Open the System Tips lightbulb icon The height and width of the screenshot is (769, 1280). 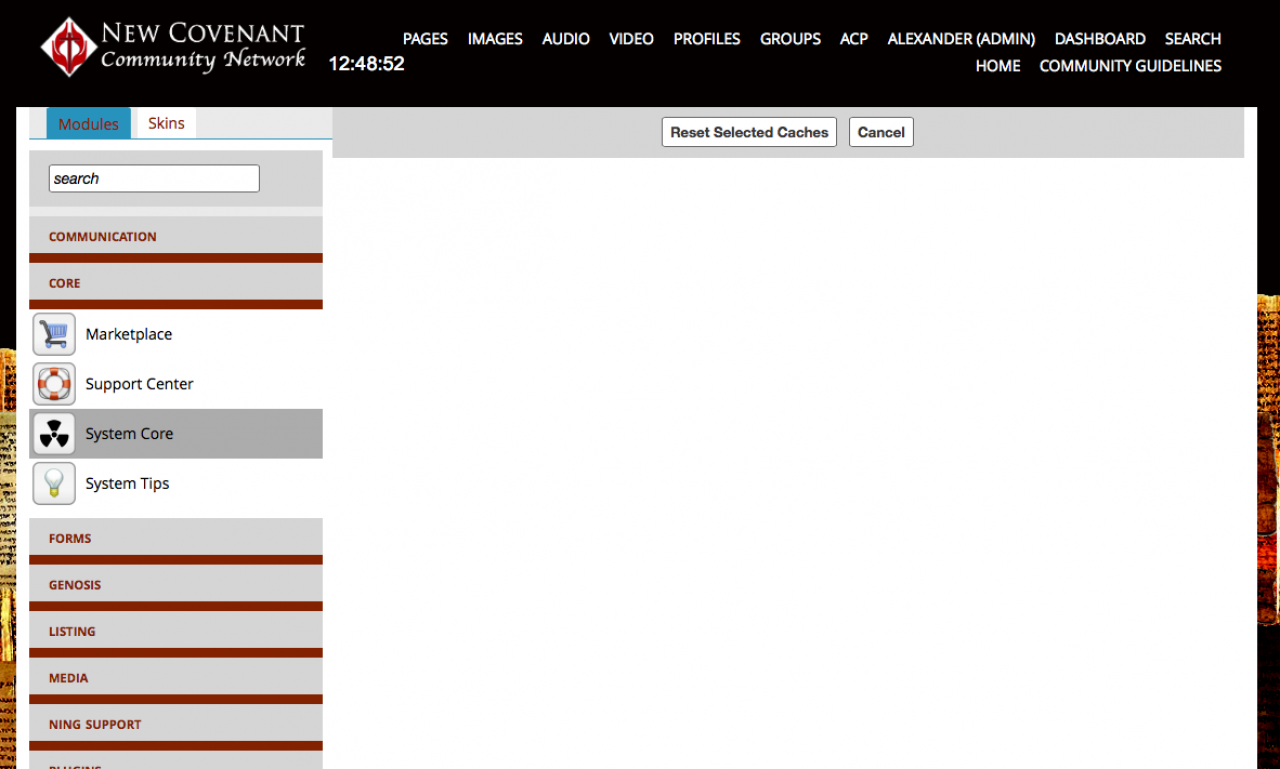click(x=54, y=484)
